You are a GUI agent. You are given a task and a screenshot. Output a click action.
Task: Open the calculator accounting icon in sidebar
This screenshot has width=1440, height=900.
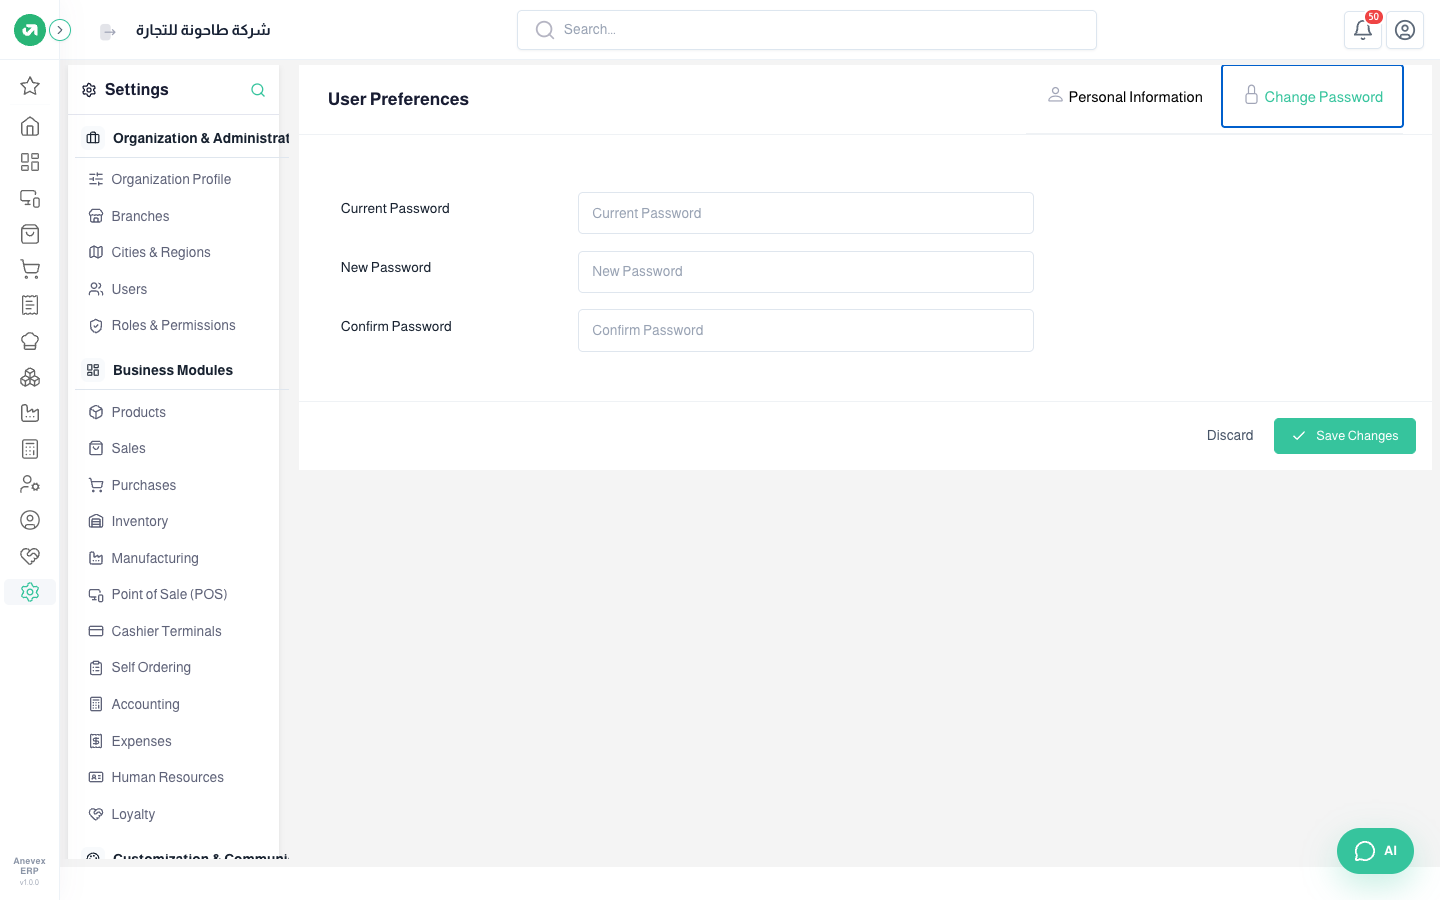point(30,449)
